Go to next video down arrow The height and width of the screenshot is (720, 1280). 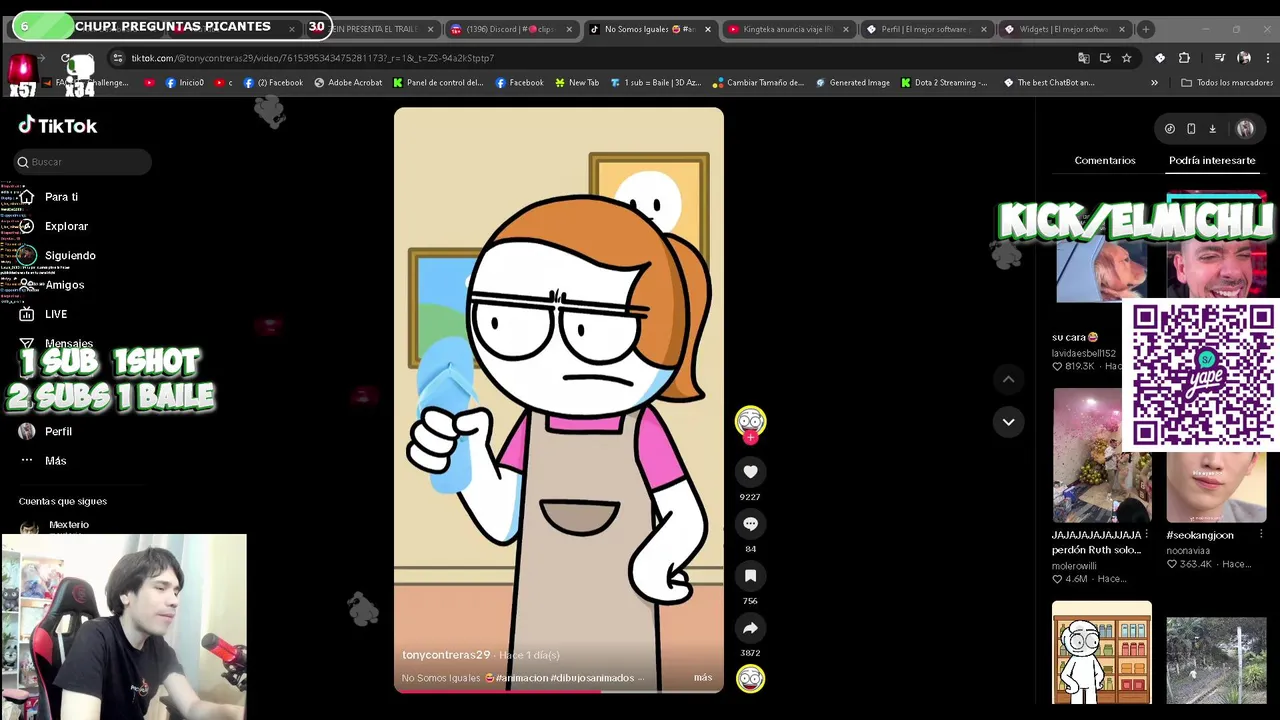(1008, 422)
